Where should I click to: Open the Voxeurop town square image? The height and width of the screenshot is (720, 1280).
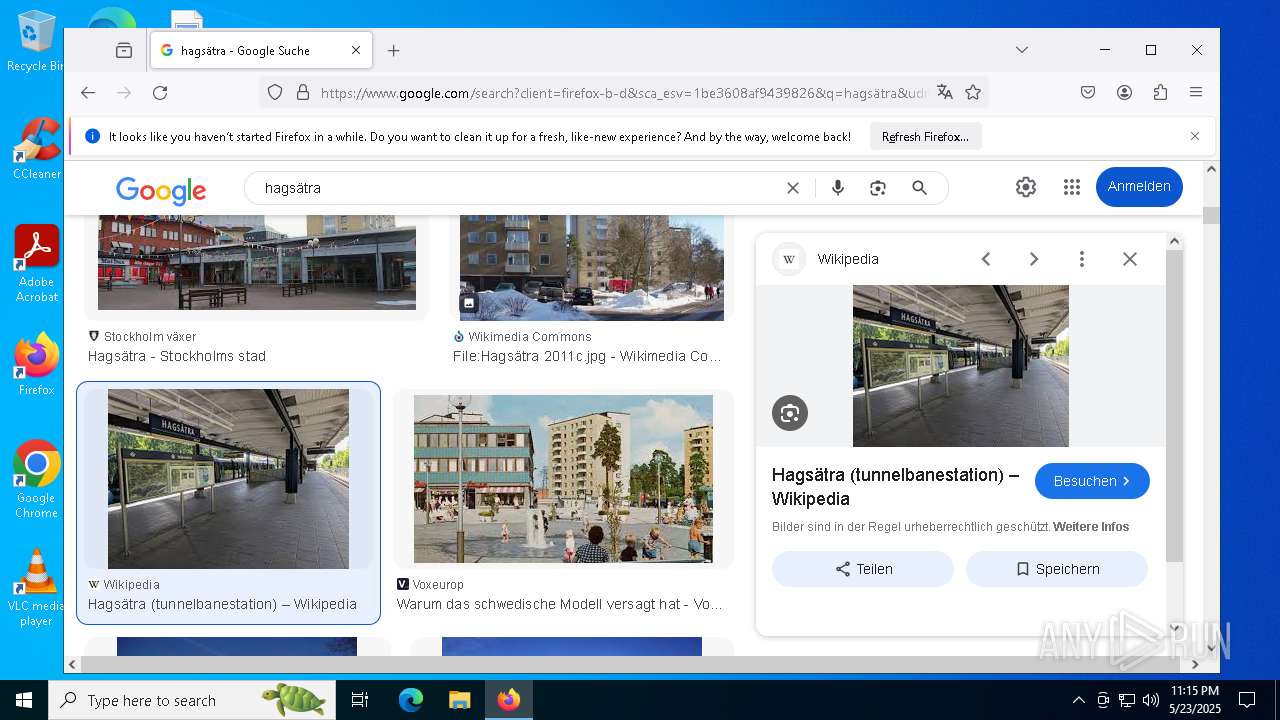click(x=563, y=479)
